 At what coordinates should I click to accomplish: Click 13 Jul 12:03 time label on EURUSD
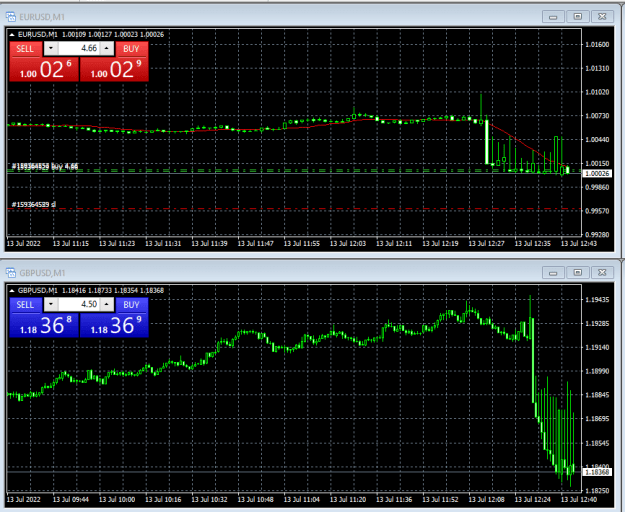(x=348, y=243)
